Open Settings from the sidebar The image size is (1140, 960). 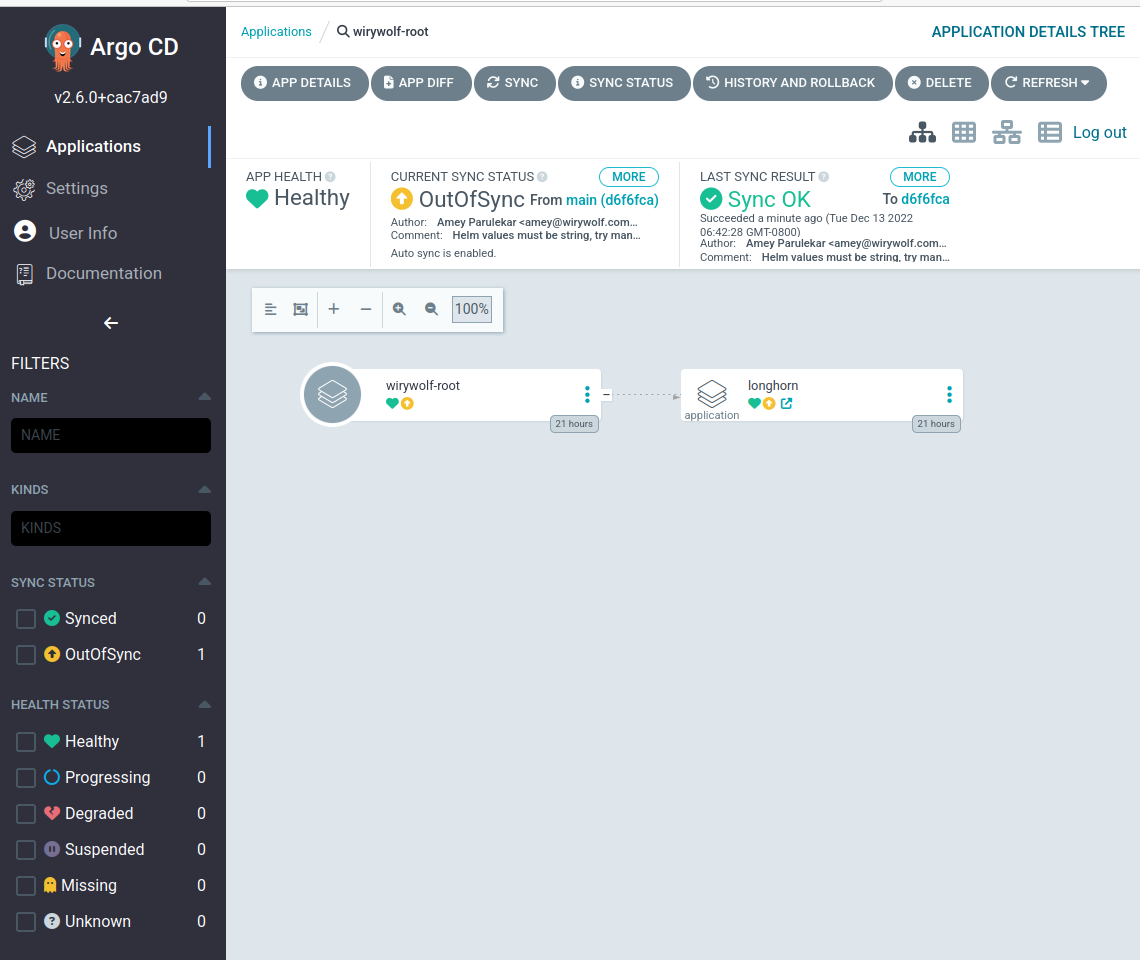76,188
